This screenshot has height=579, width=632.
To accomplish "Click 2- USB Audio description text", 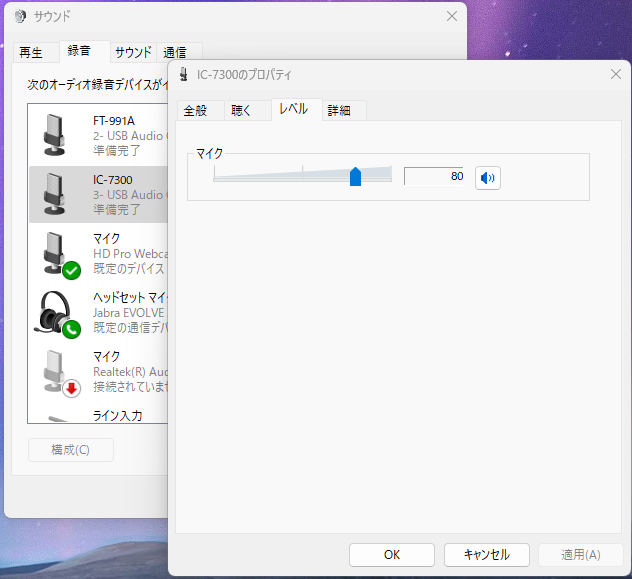I will [130, 136].
